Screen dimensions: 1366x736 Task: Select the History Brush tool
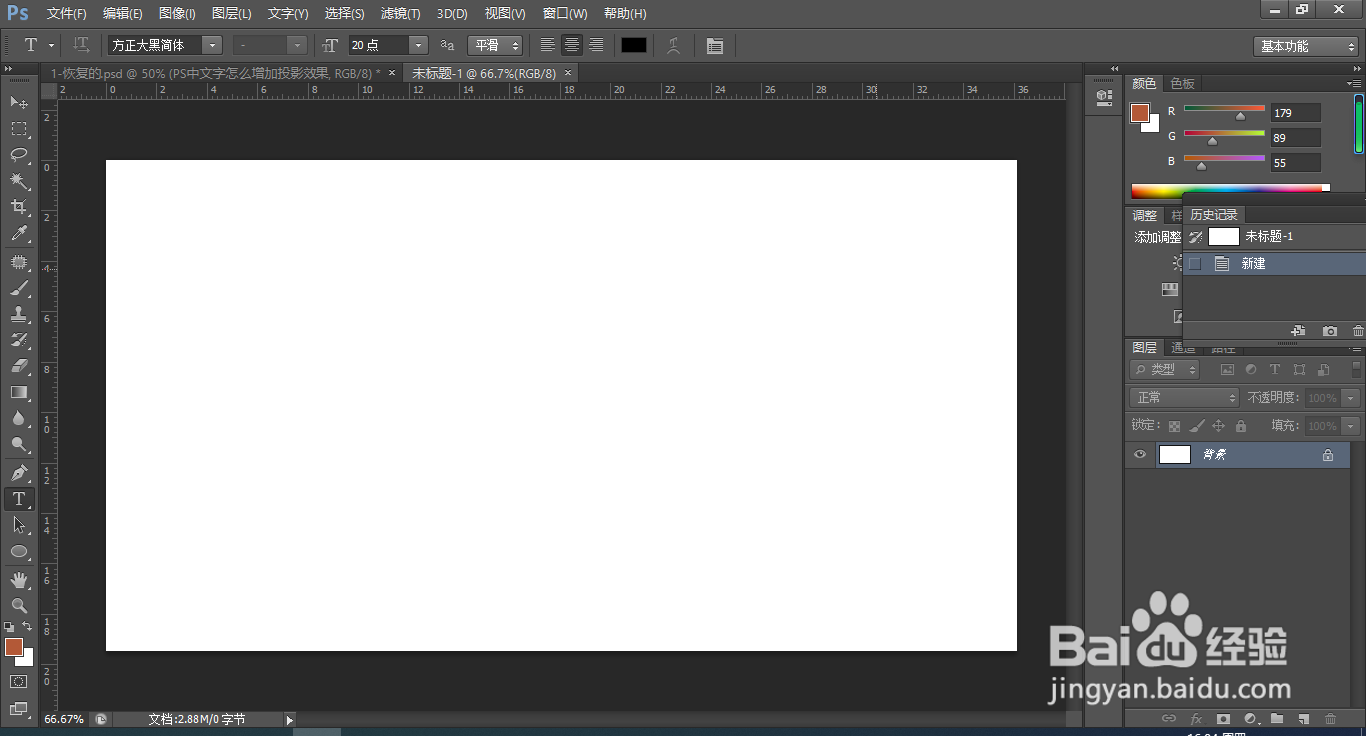19,340
